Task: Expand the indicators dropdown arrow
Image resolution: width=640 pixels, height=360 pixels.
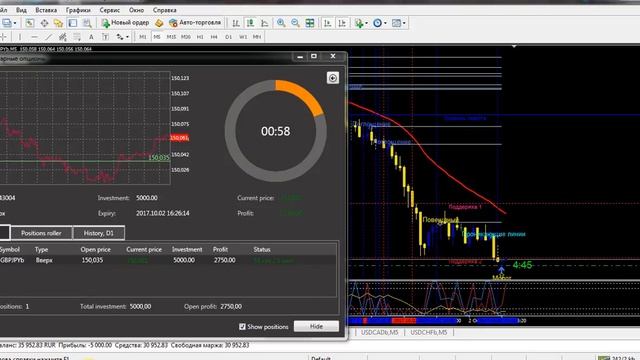Action: click(x=366, y=23)
